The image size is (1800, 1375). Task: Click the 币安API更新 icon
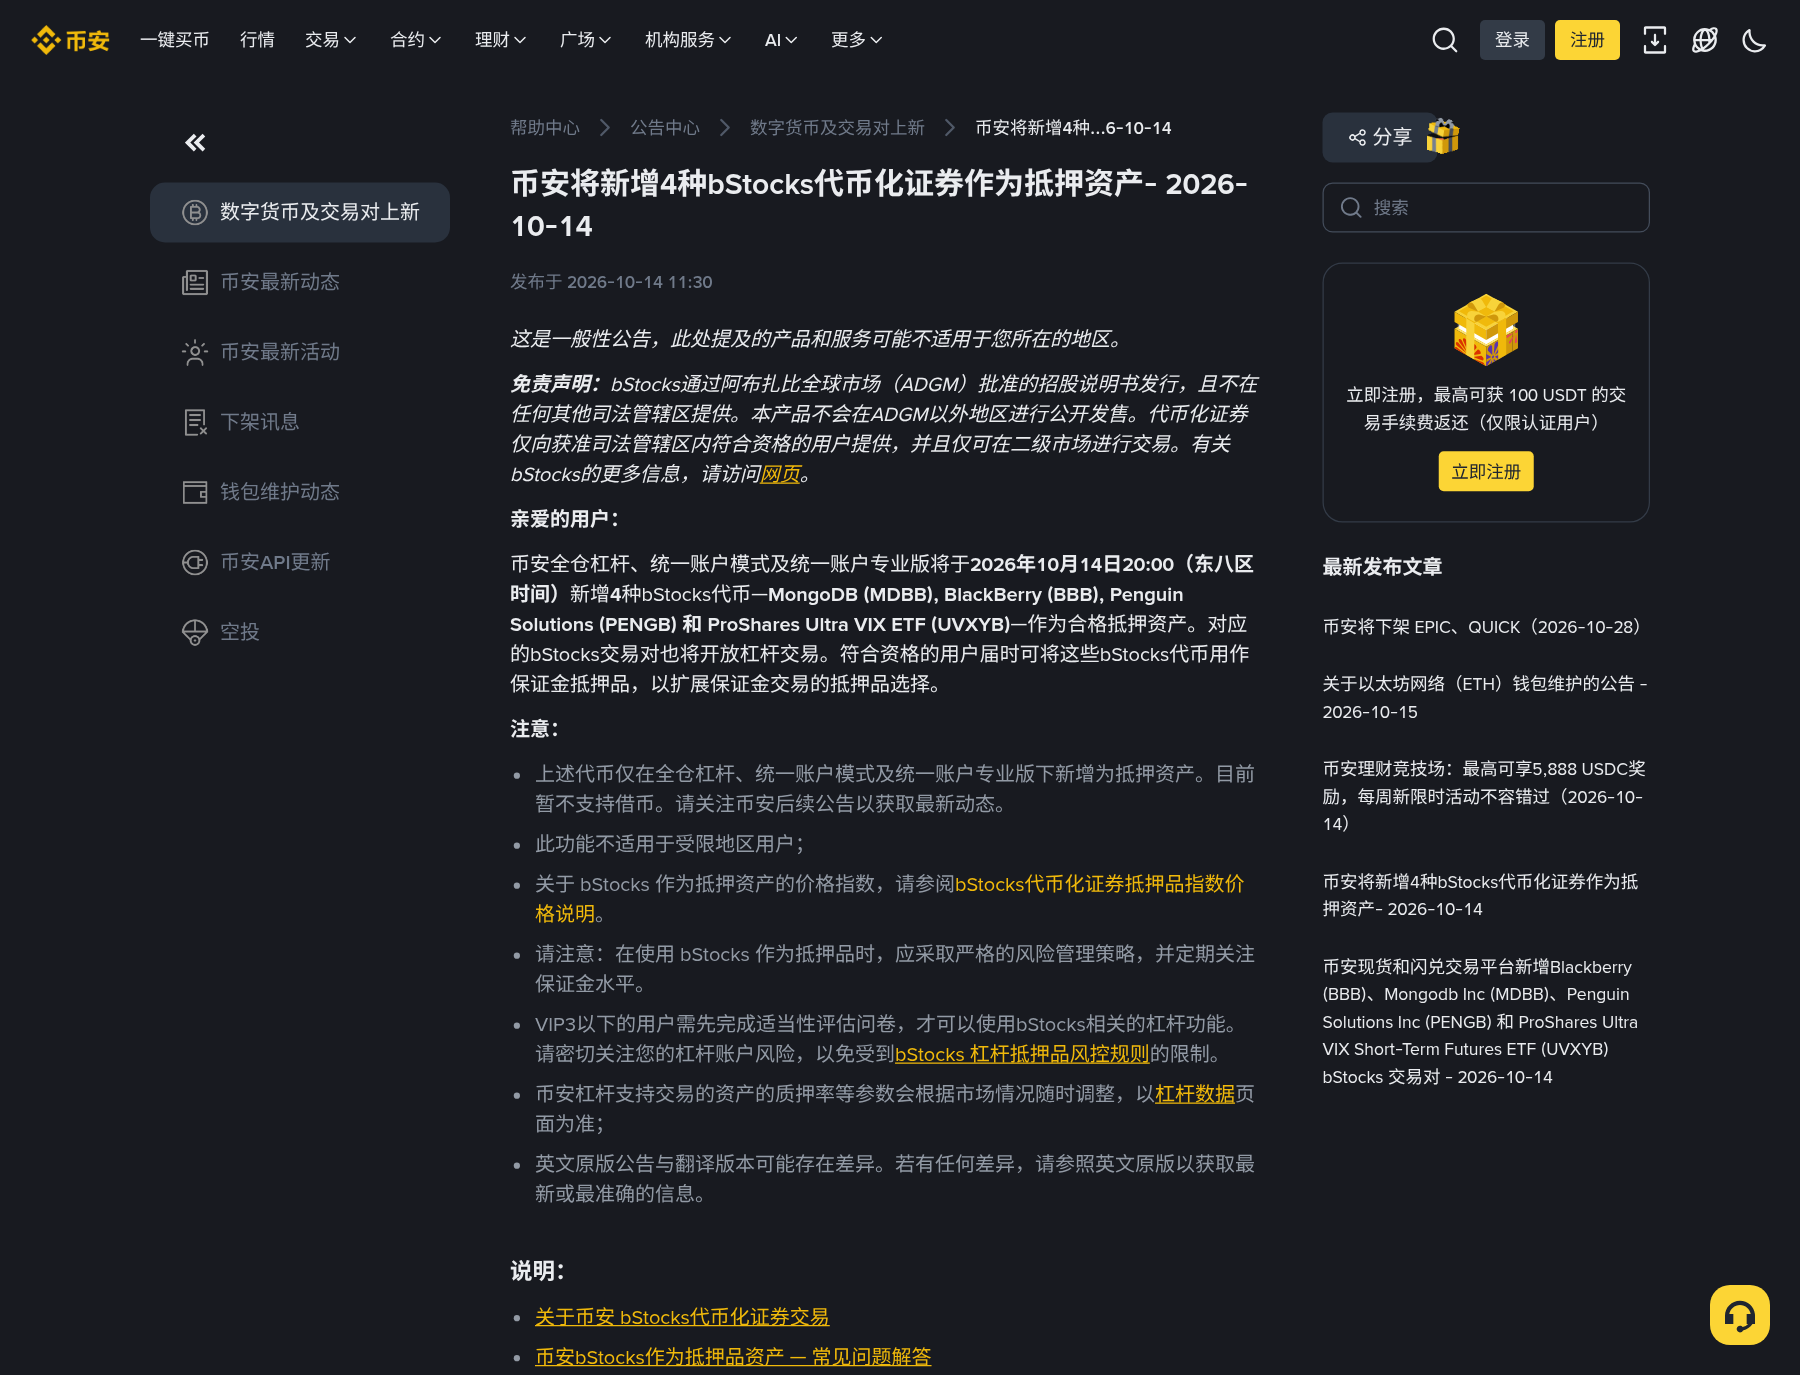(194, 562)
